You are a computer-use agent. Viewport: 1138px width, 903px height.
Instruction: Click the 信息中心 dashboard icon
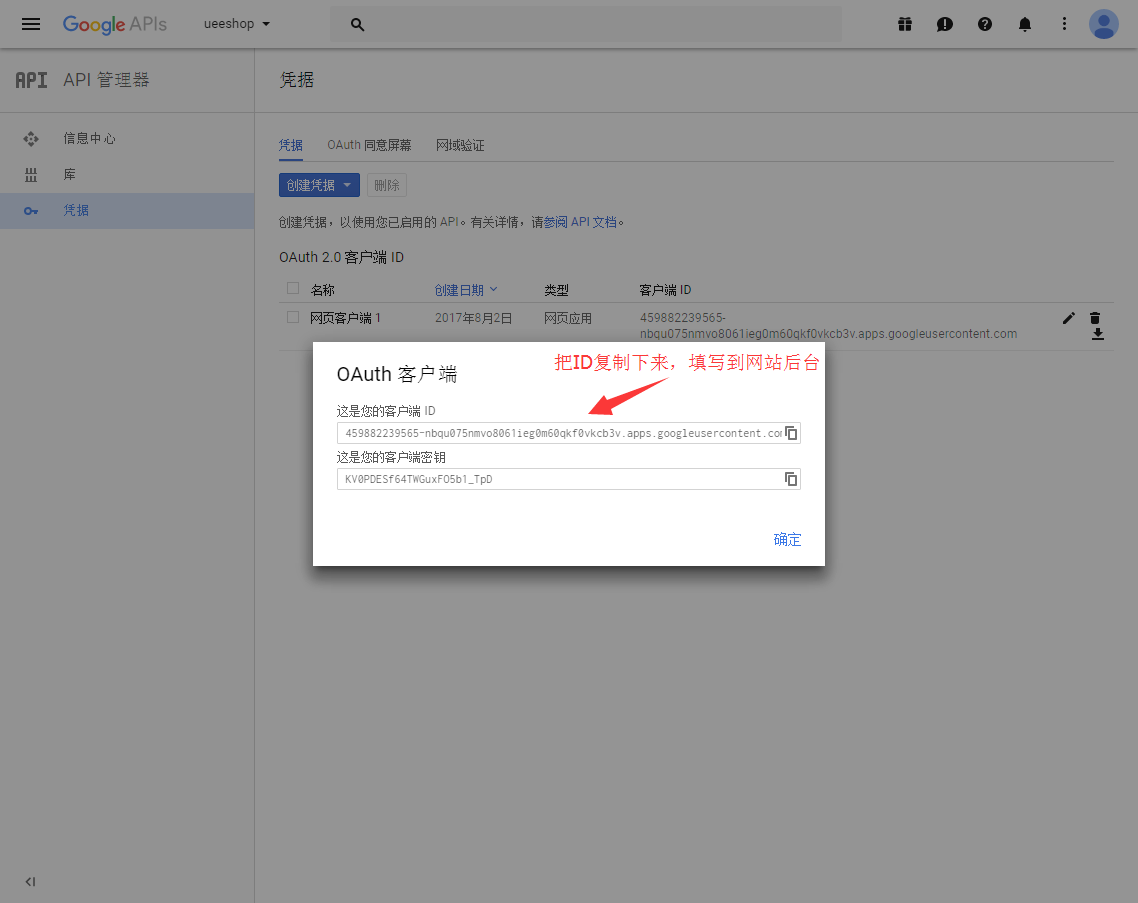30,138
